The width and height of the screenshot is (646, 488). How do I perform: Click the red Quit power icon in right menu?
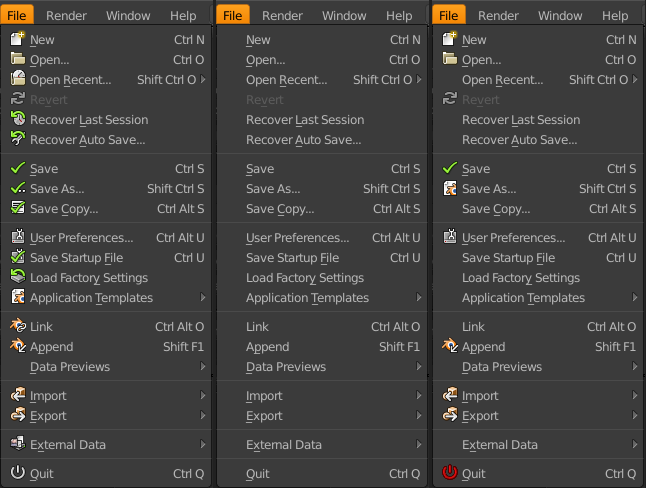coord(449,472)
